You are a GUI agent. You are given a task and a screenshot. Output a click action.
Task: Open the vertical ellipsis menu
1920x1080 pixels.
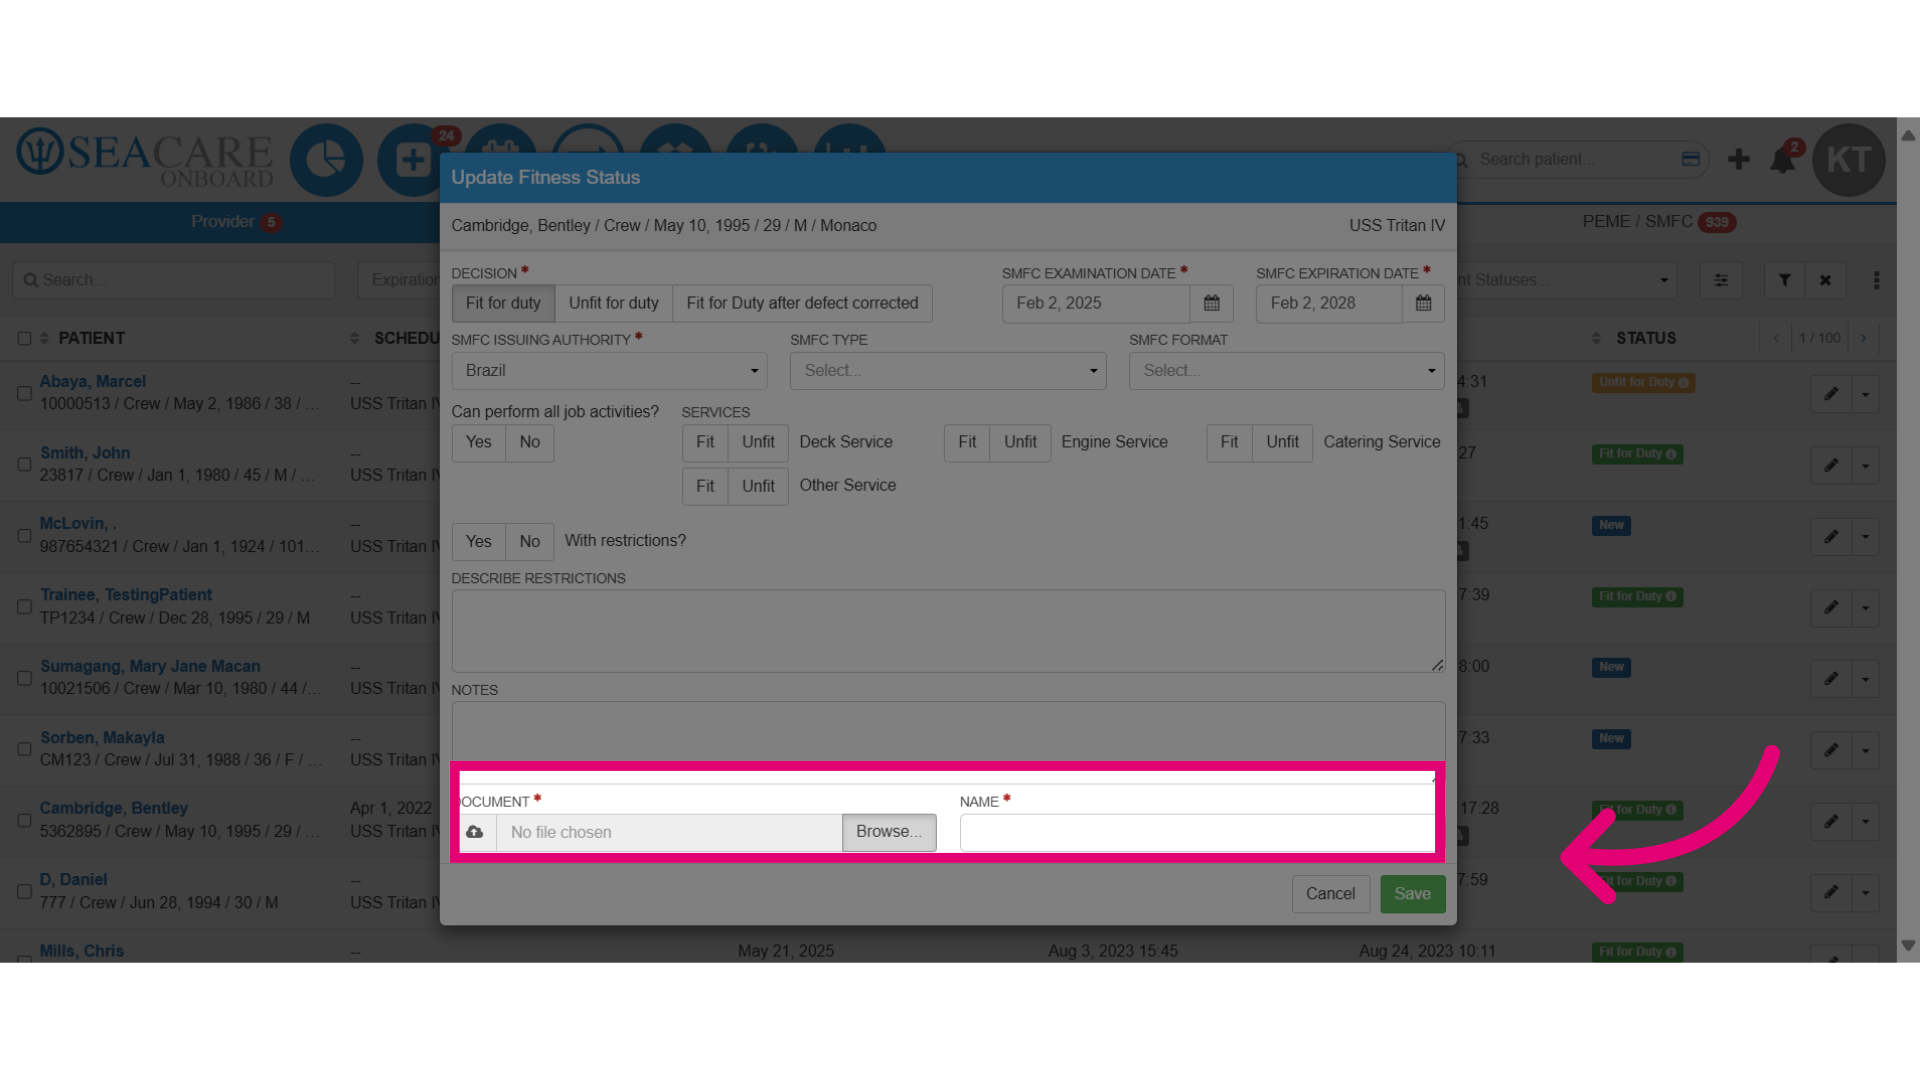[1876, 280]
